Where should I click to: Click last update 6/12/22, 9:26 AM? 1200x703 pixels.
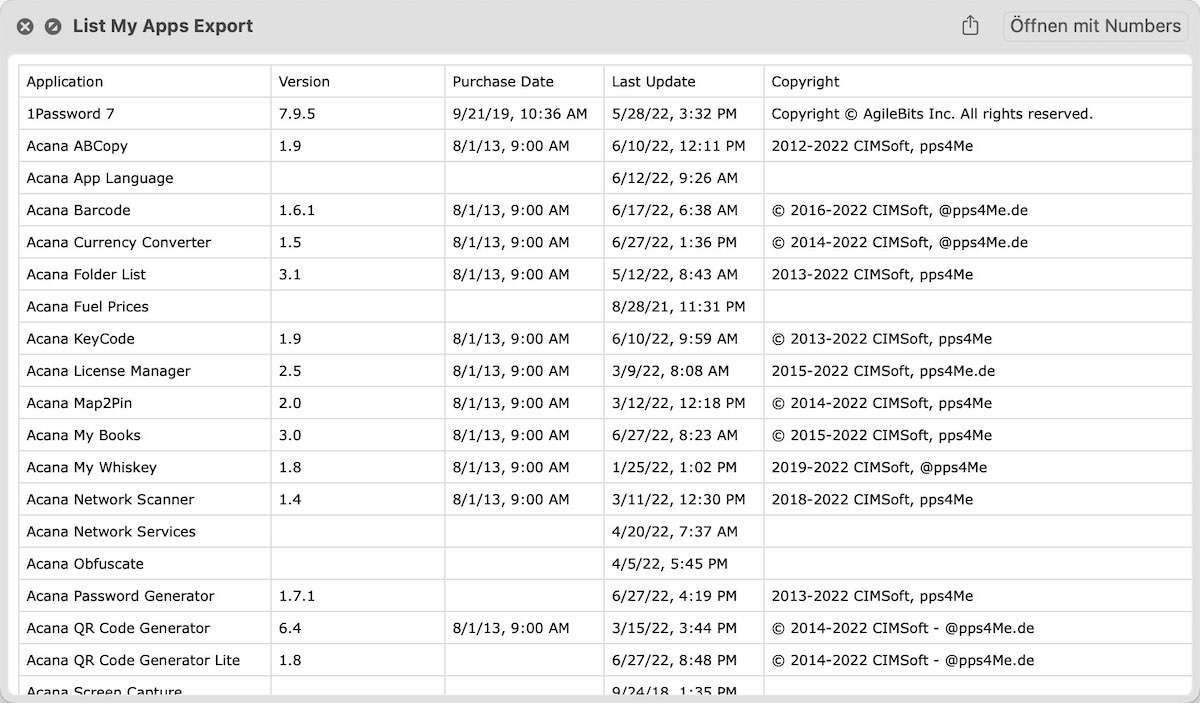tap(685, 178)
